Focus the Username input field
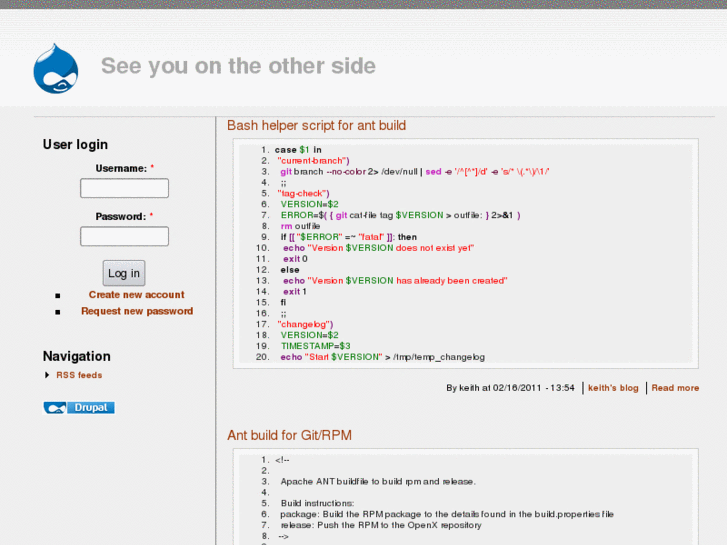Viewport: 727px width, 545px height. (124, 188)
